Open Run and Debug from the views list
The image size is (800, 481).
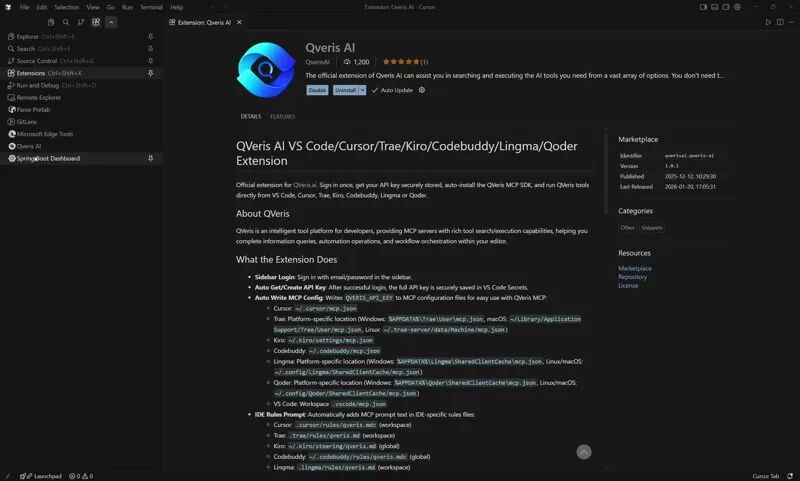coord(82,86)
